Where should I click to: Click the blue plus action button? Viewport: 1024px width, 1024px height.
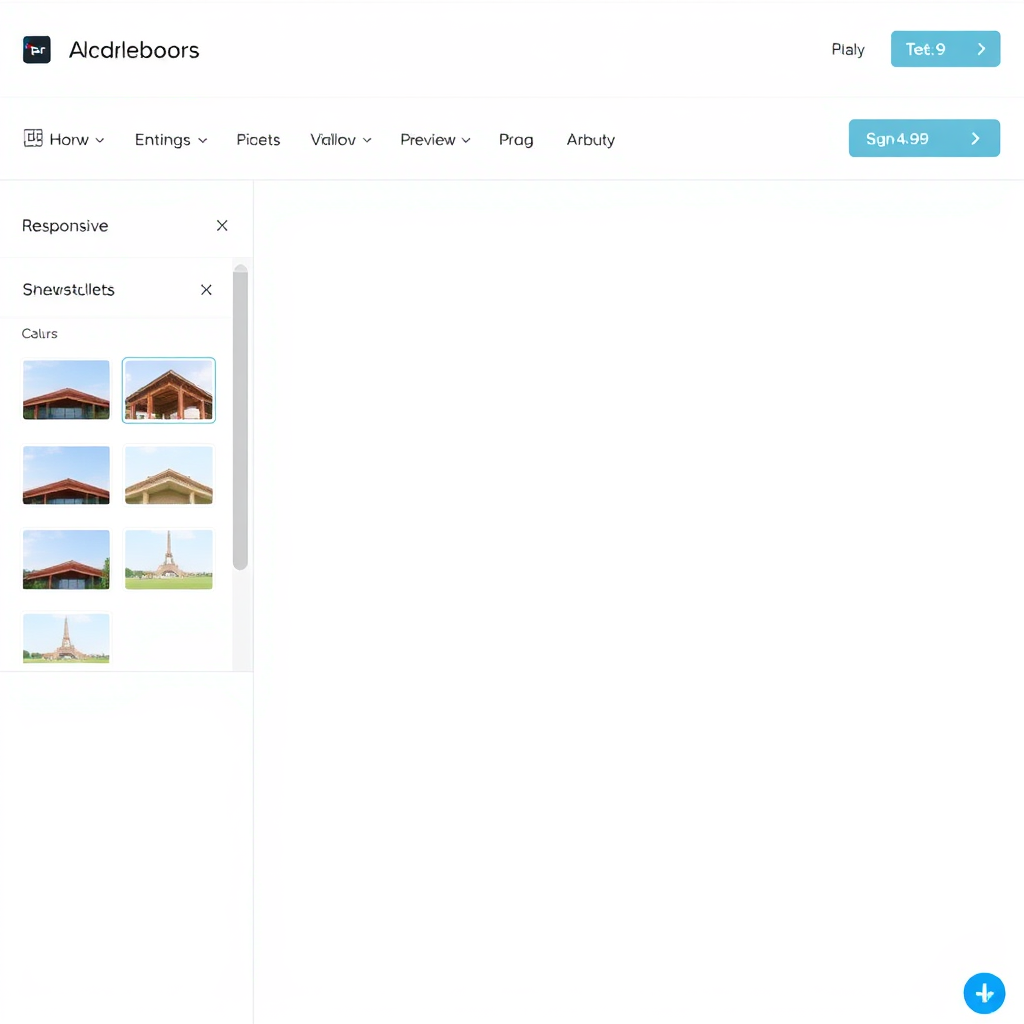click(984, 992)
